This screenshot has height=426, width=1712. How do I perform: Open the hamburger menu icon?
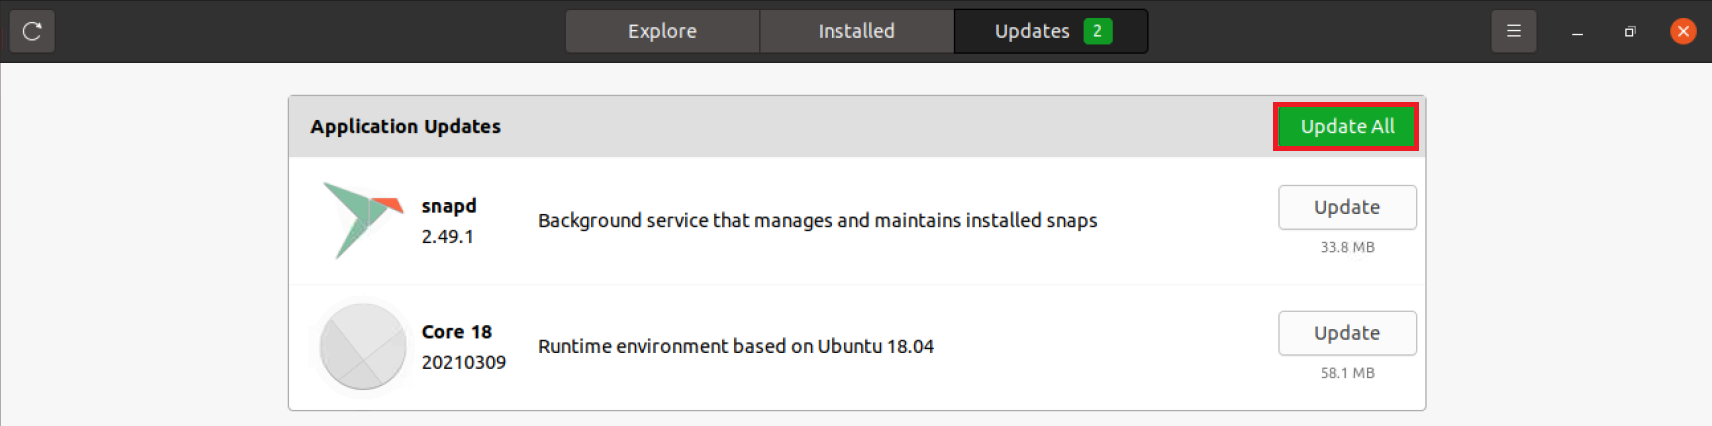point(1514,31)
